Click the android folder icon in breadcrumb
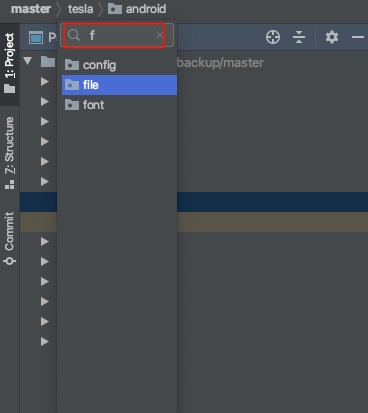The height and width of the screenshot is (413, 368). (115, 9)
